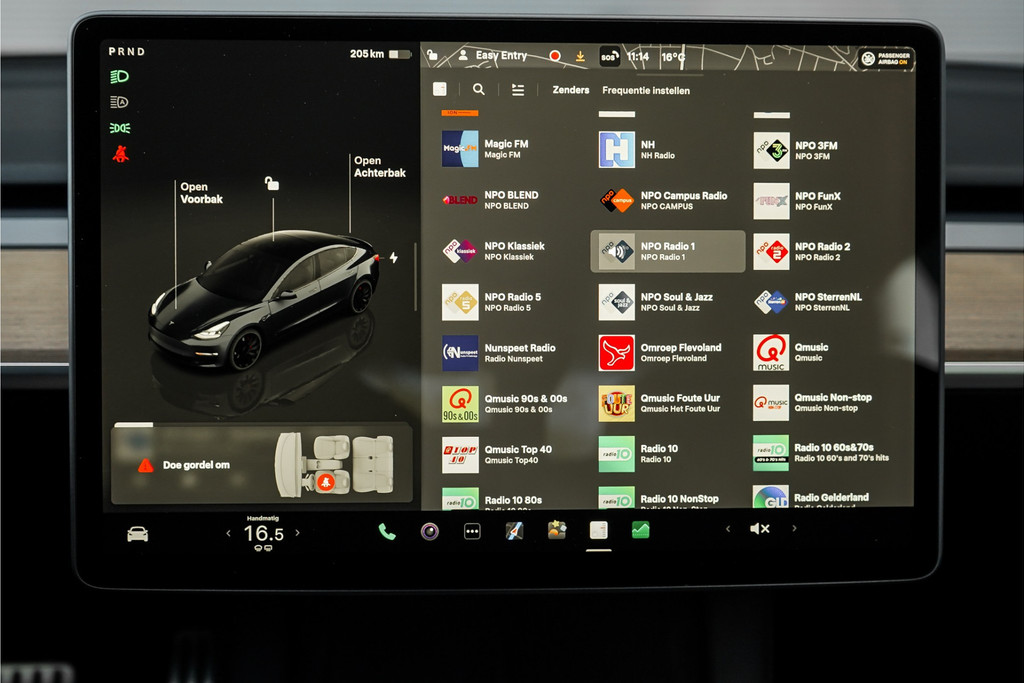Unmute the audio volume
This screenshot has height=683, width=1024.
point(760,529)
